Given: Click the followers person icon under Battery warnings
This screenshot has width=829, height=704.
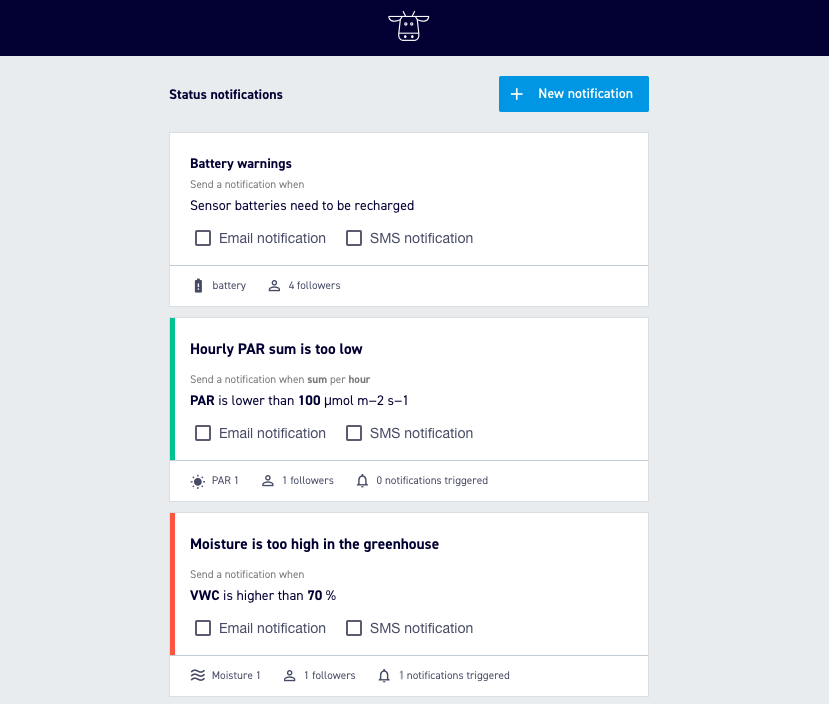Looking at the screenshot, I should 273,285.
